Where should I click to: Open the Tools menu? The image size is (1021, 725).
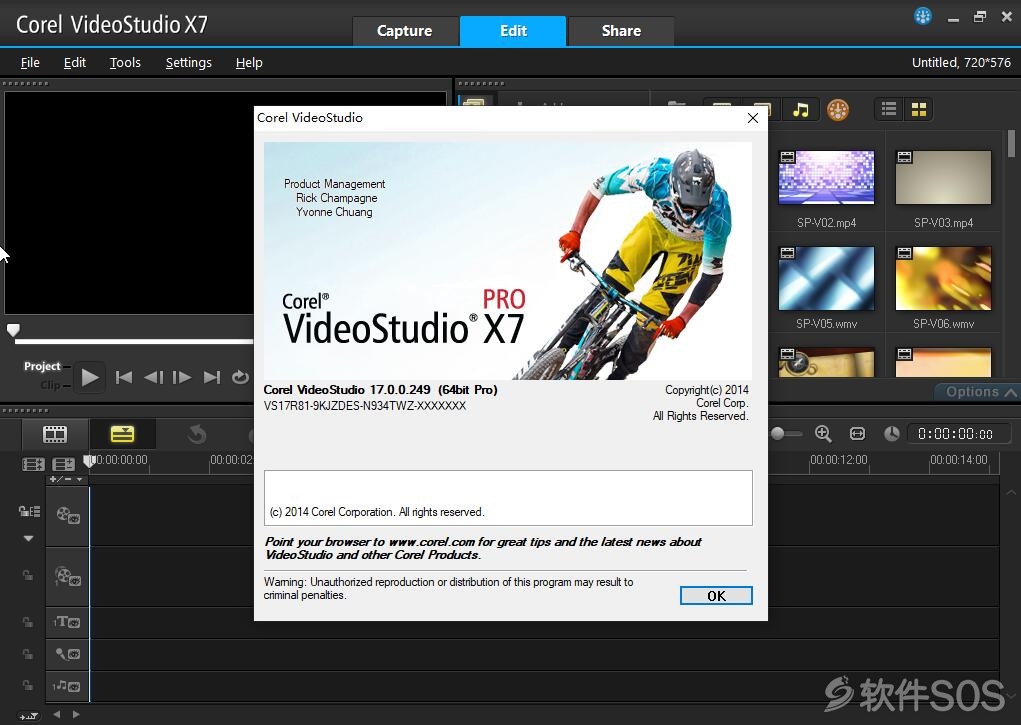[x=125, y=63]
